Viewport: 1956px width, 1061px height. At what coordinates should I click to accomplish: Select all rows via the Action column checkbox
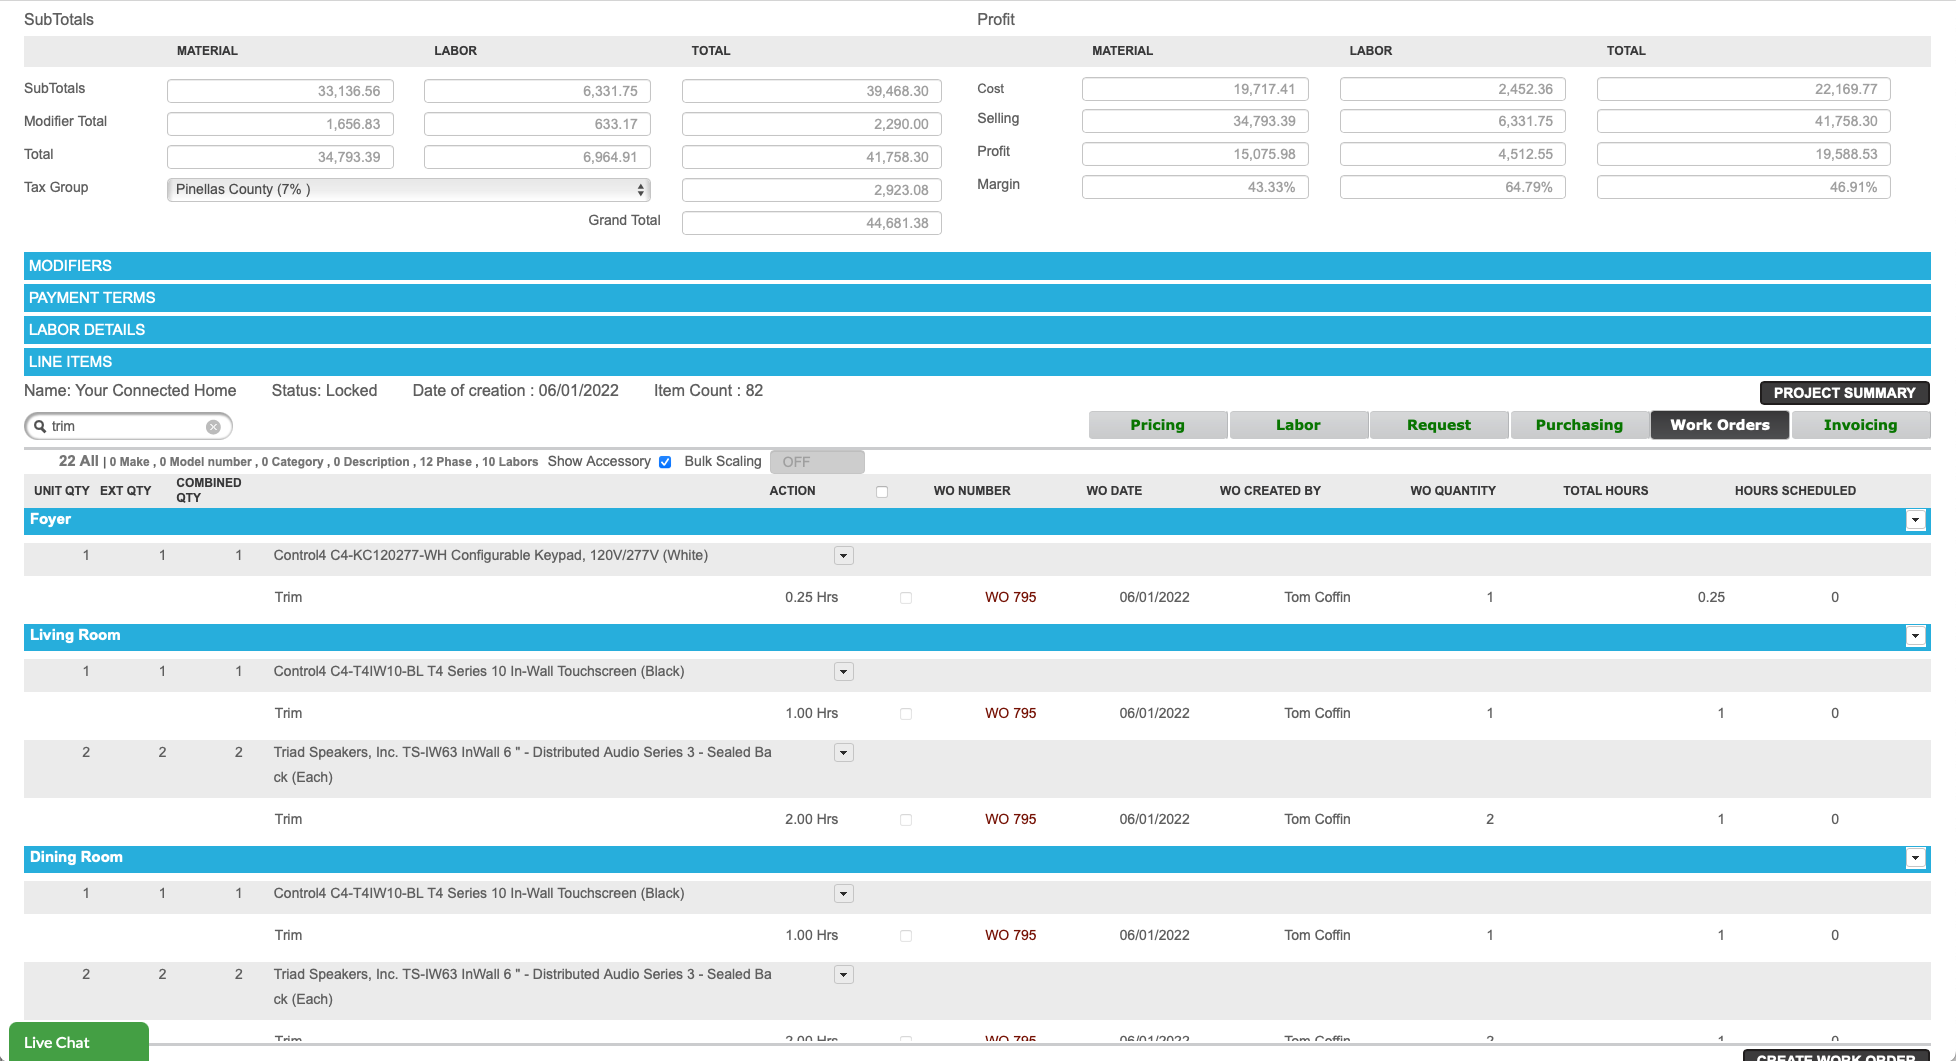point(882,491)
